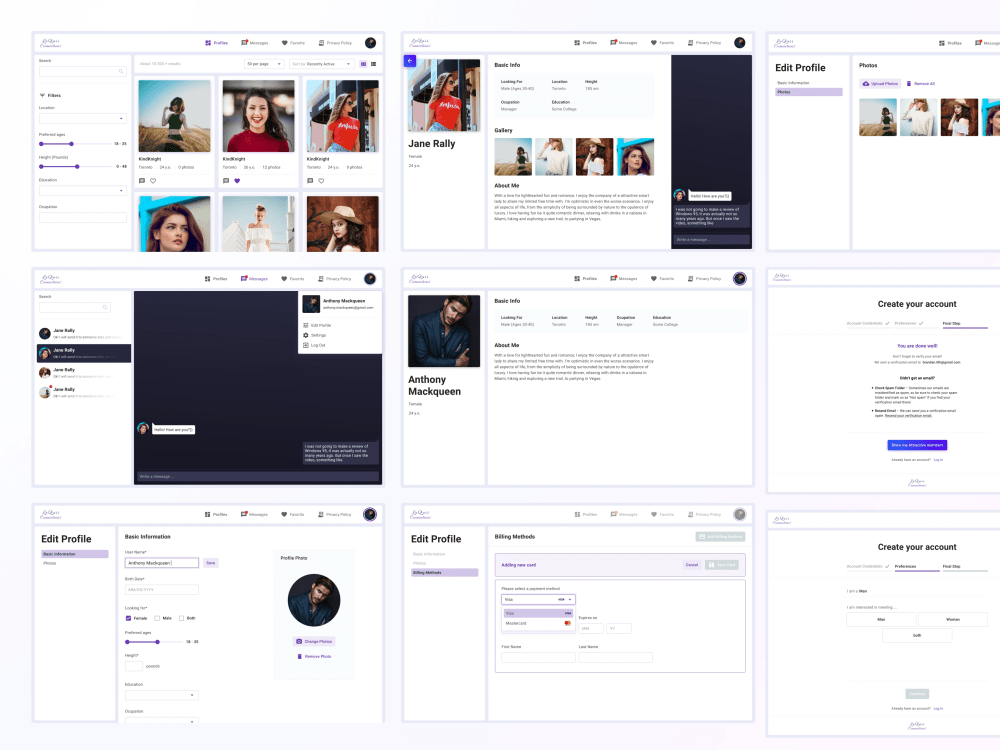The width and height of the screenshot is (1000, 750).
Task: Select Both on Create account Preferences step
Action: [x=917, y=635]
